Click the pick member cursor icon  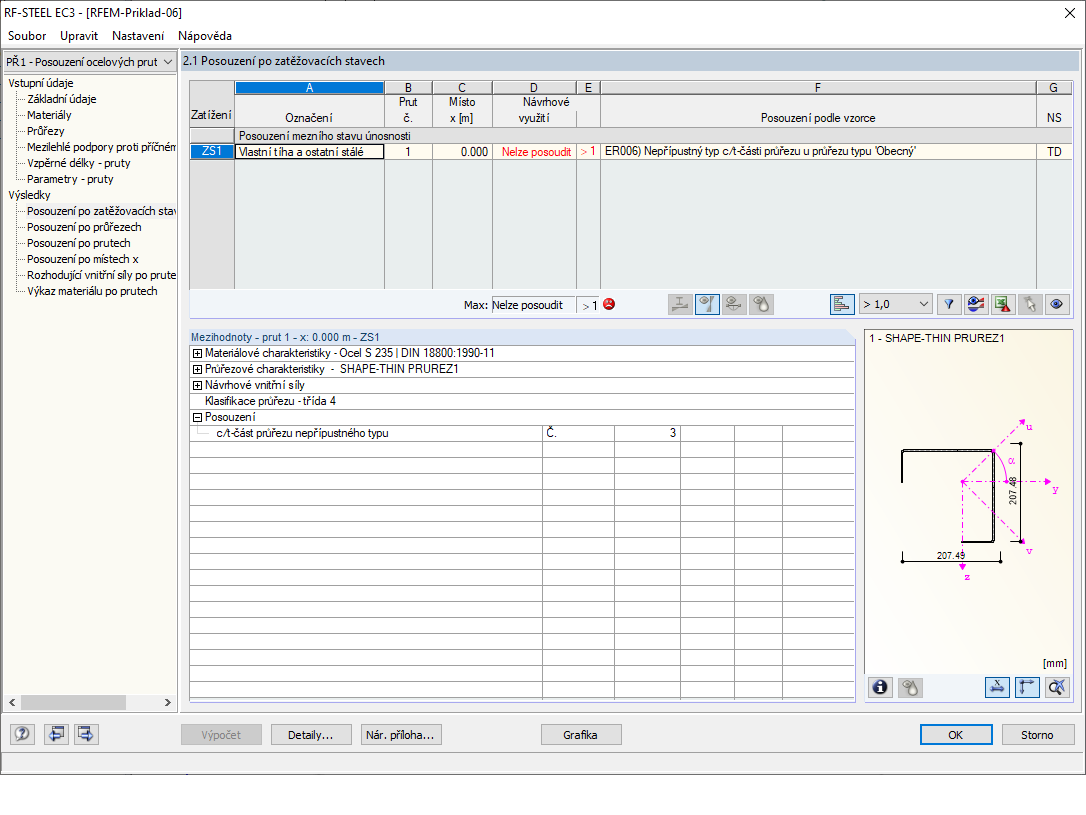[x=1030, y=304]
